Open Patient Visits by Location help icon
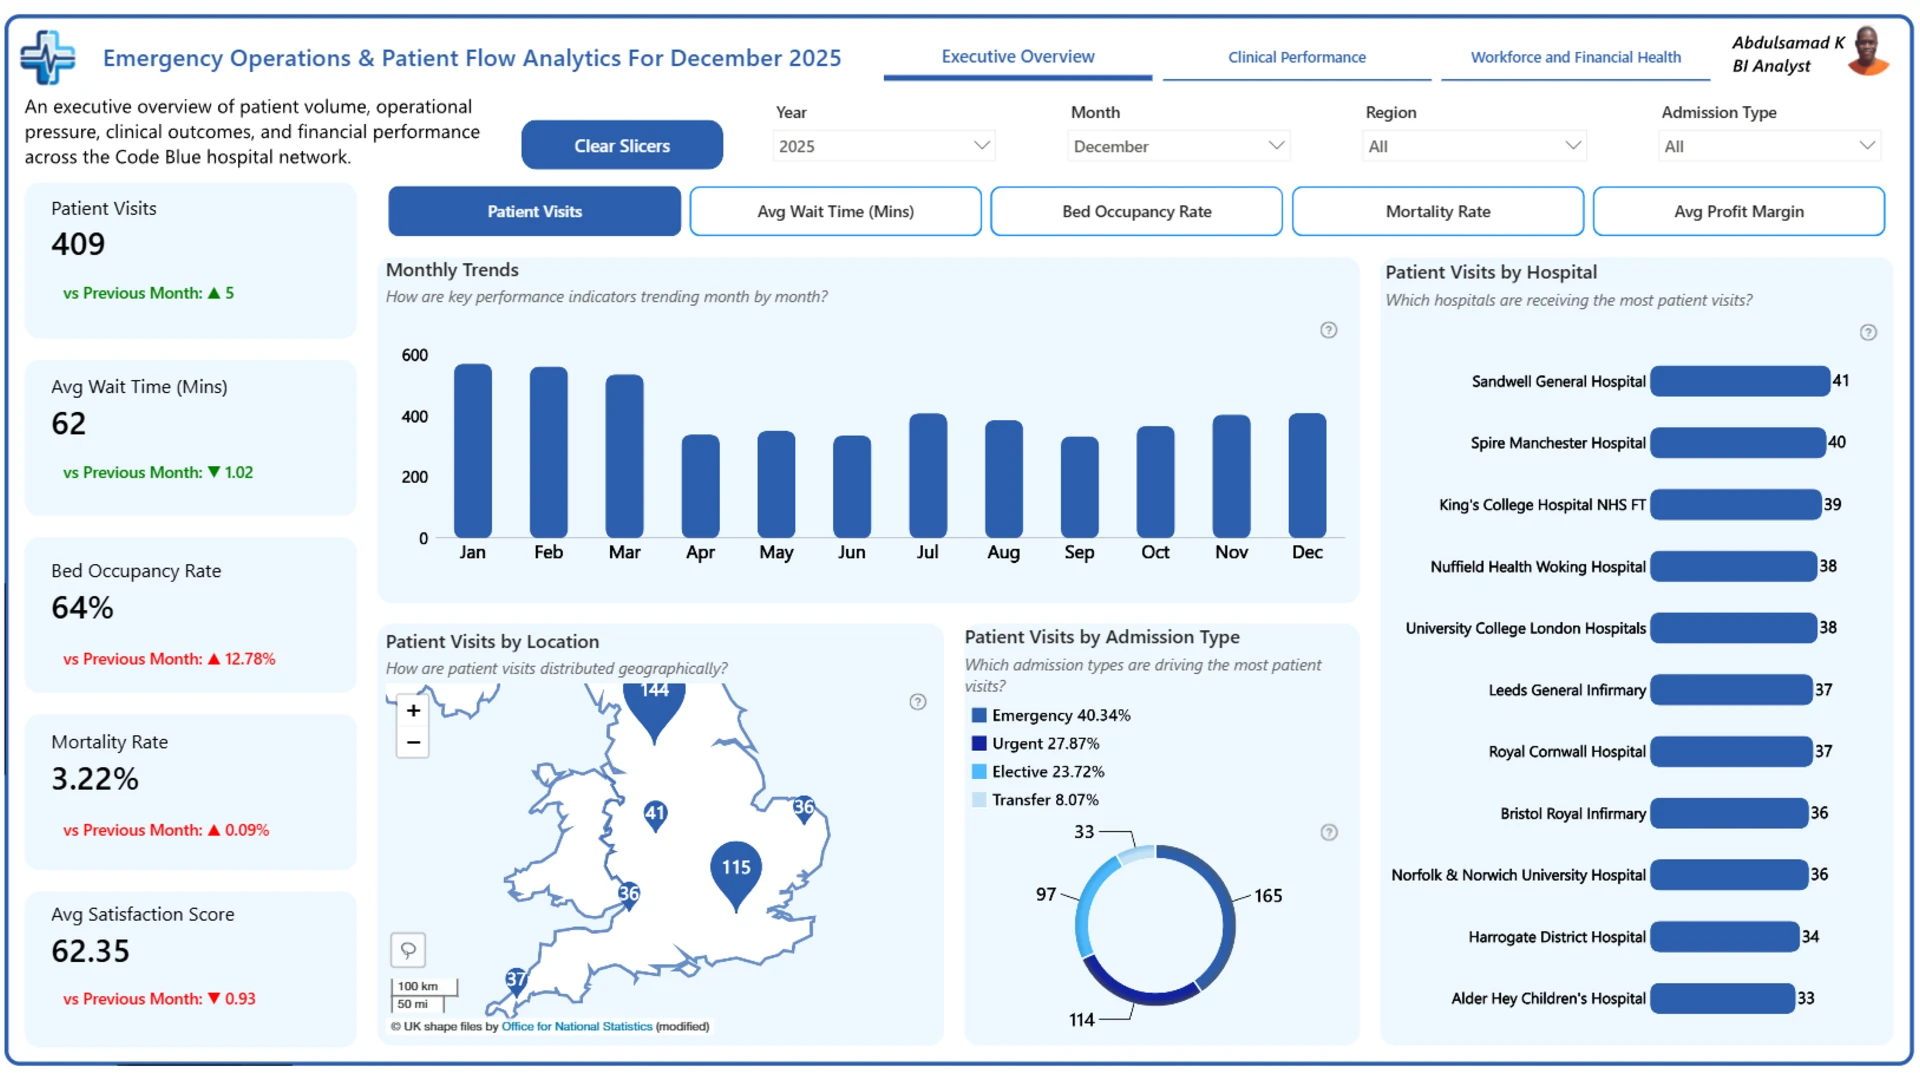 917,702
